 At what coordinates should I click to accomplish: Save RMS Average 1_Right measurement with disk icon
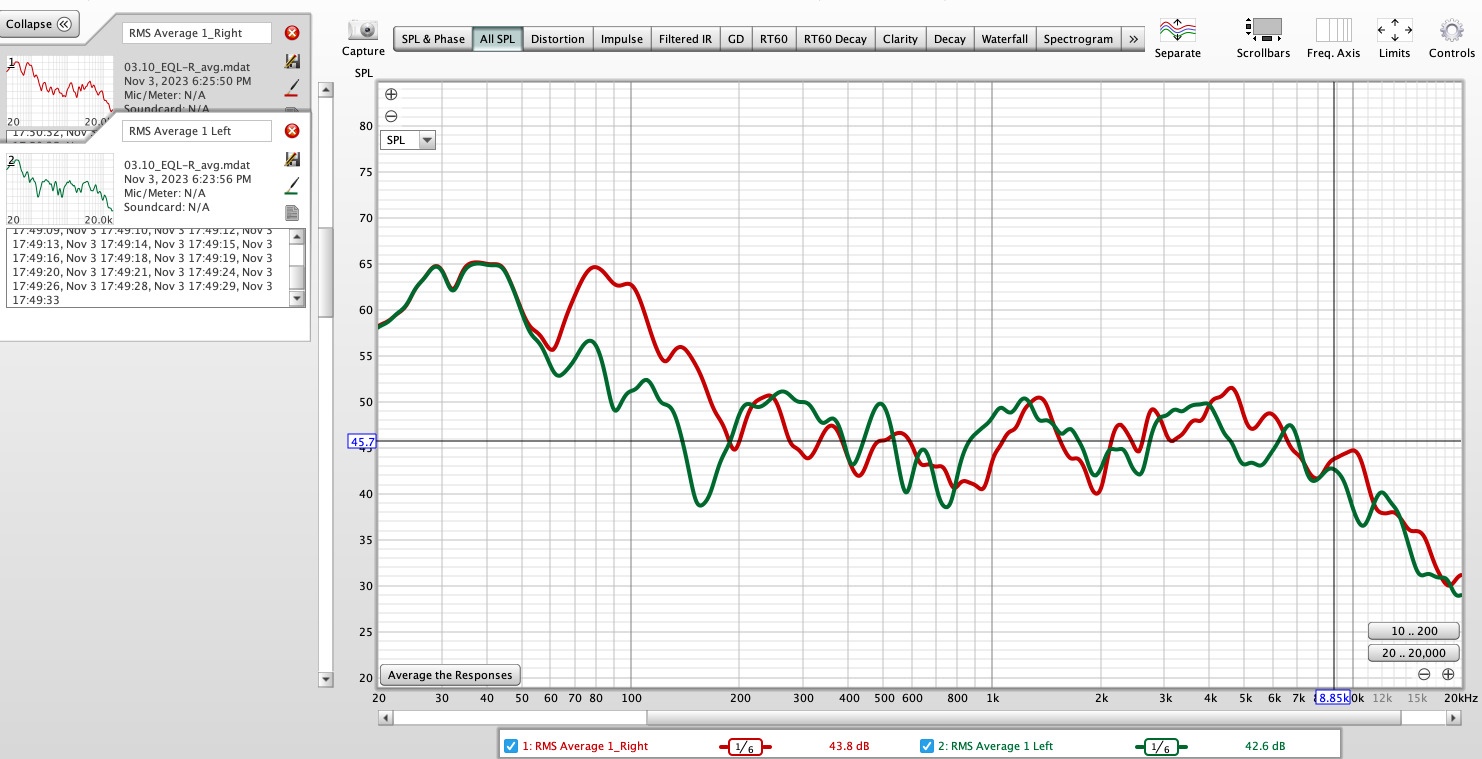(x=293, y=62)
